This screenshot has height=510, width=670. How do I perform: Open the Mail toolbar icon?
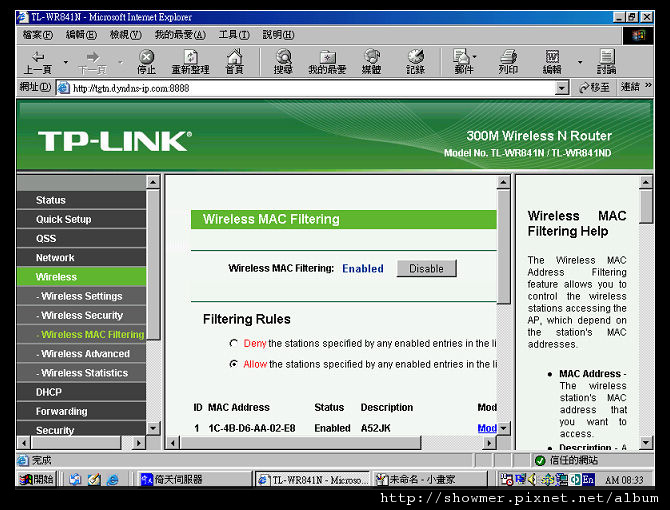tap(462, 62)
